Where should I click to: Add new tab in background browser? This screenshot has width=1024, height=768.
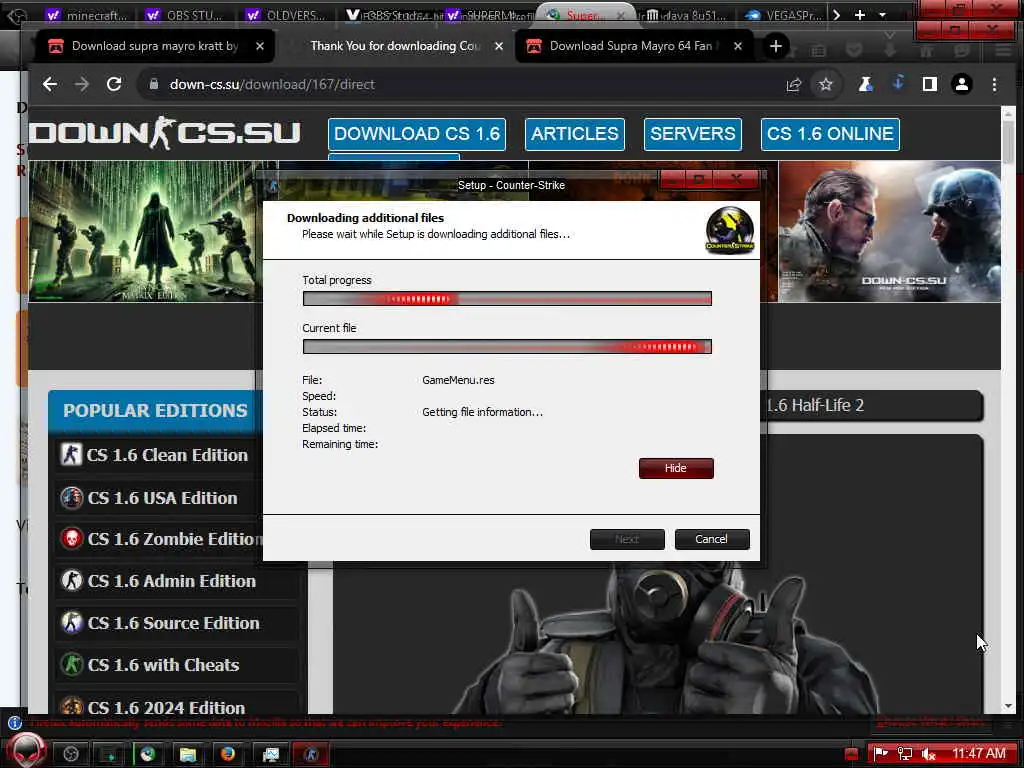point(859,14)
